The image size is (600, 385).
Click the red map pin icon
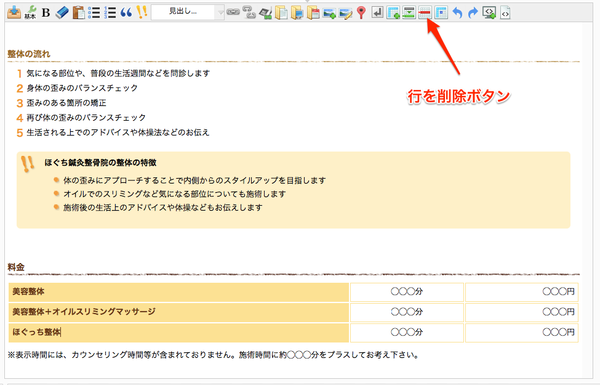pyautogui.click(x=361, y=13)
